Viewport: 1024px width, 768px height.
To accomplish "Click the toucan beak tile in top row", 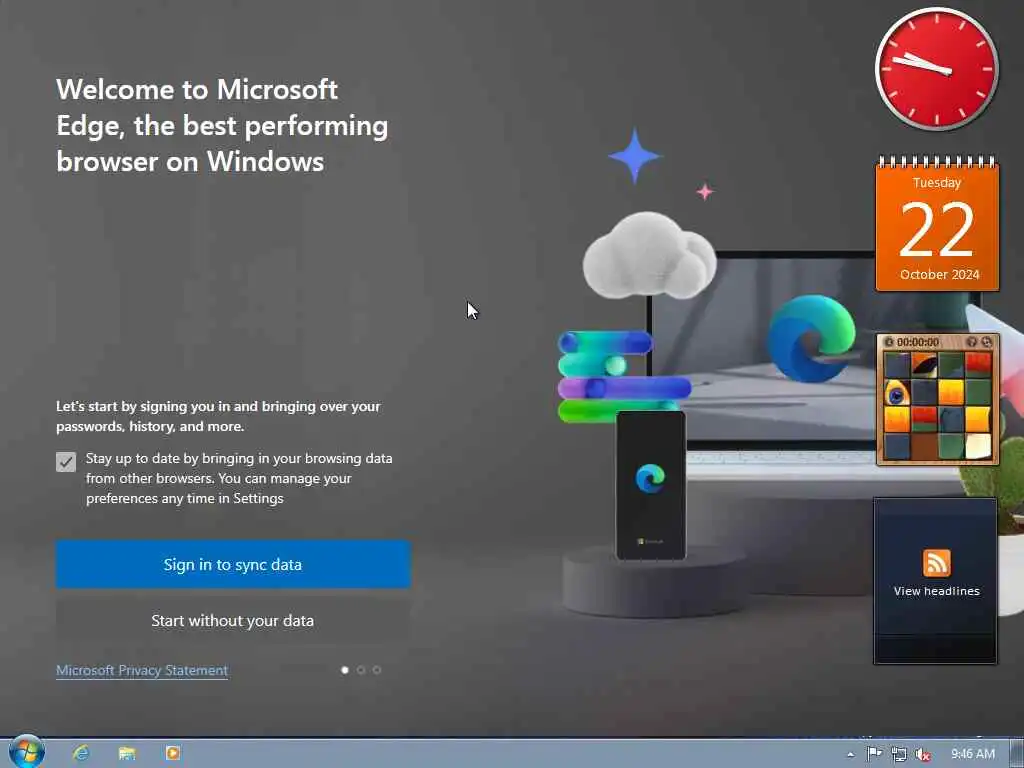I will [x=924, y=365].
